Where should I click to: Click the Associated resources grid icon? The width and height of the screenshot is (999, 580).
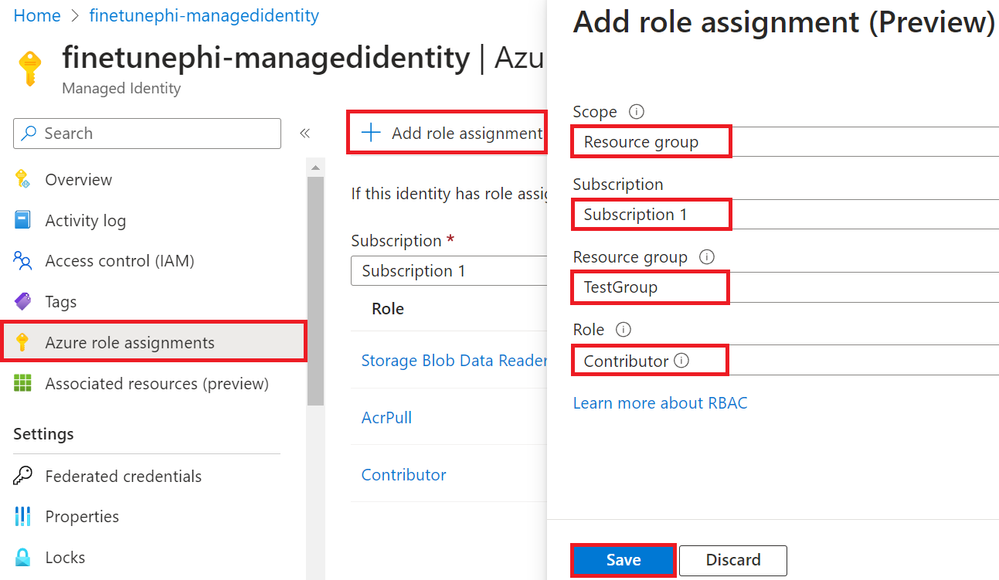(x=22, y=384)
